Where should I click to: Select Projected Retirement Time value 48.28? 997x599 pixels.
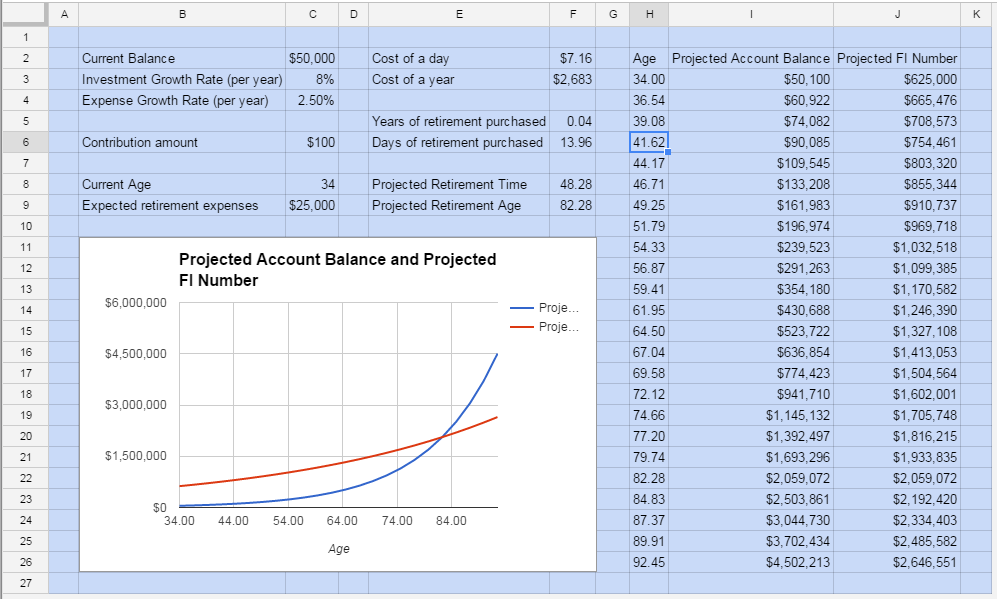pos(572,184)
